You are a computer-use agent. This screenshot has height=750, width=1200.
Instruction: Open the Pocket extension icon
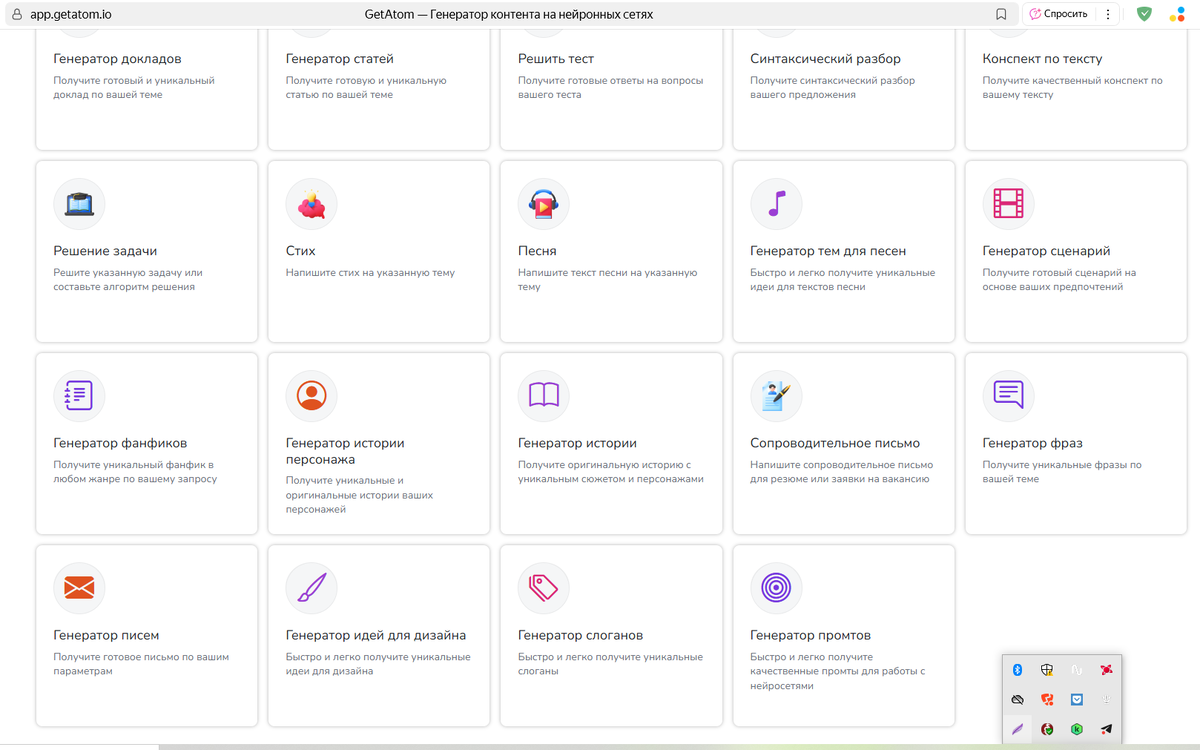click(x=1077, y=699)
